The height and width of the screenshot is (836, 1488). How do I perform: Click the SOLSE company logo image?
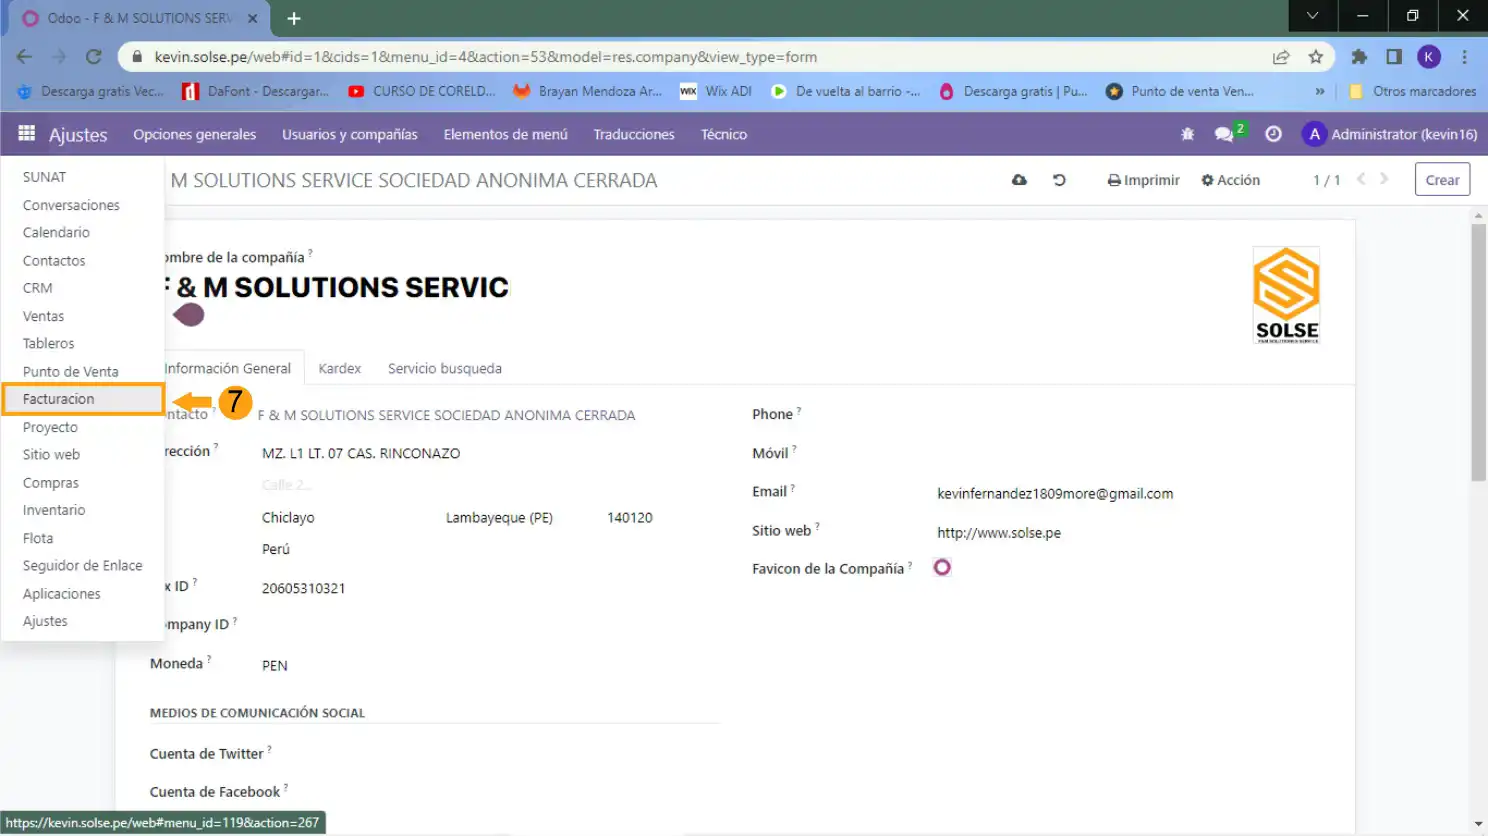(x=1287, y=295)
